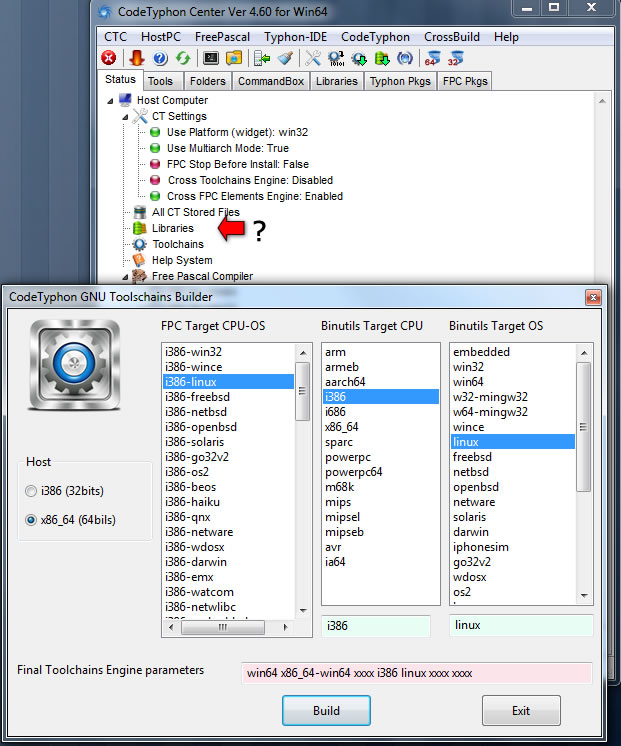Click Binutils Target OS vertical scrollbar thumb

tap(584, 427)
